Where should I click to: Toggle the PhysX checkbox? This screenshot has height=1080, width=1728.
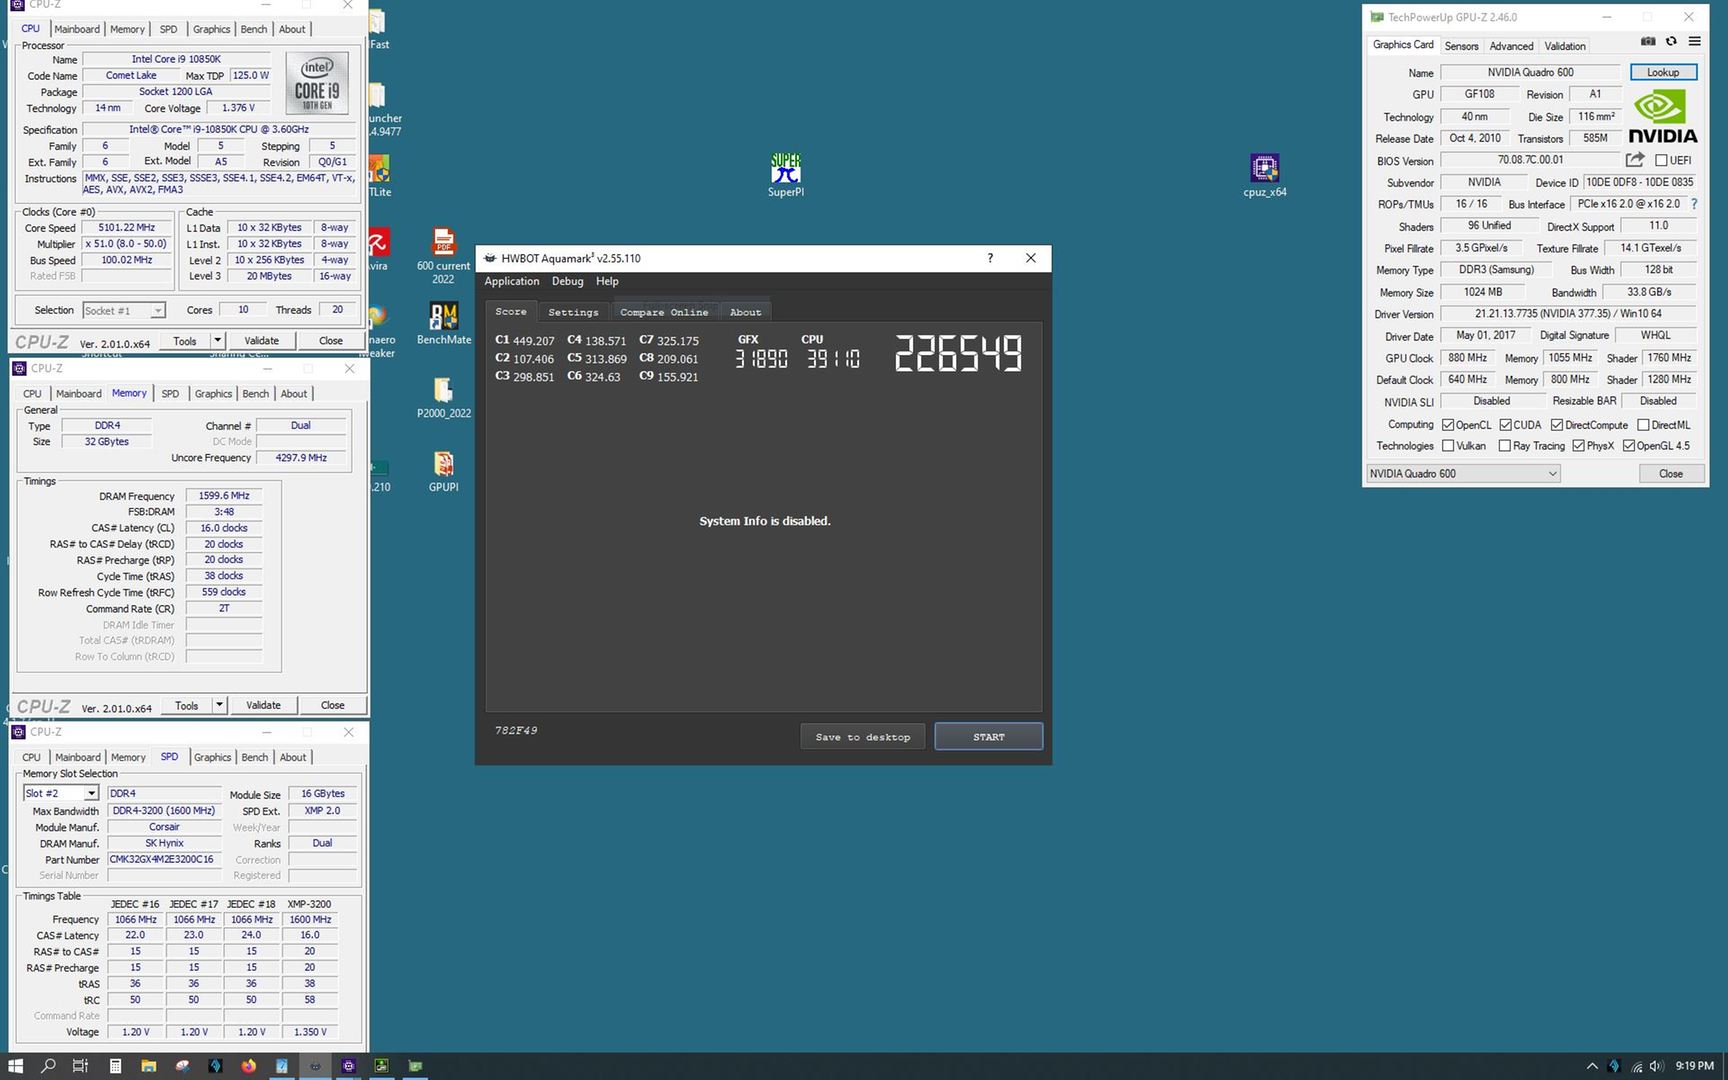pyautogui.click(x=1578, y=446)
